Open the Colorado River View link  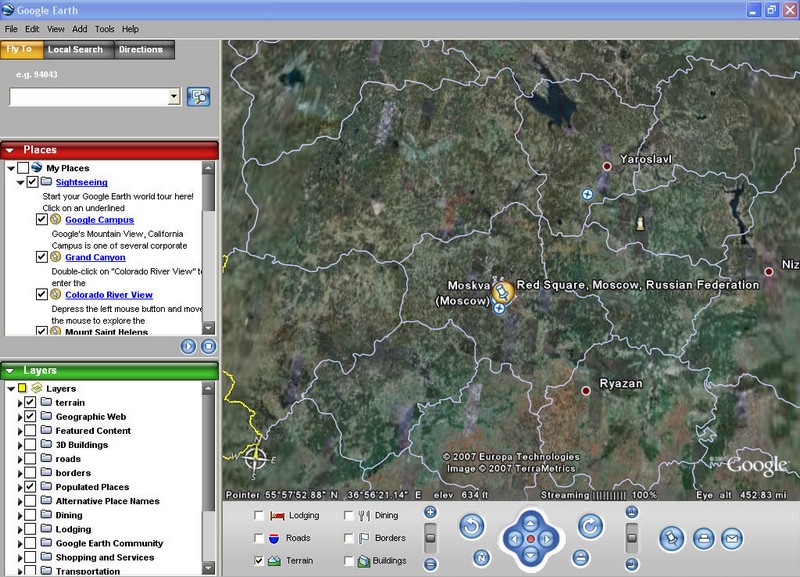[x=109, y=295]
